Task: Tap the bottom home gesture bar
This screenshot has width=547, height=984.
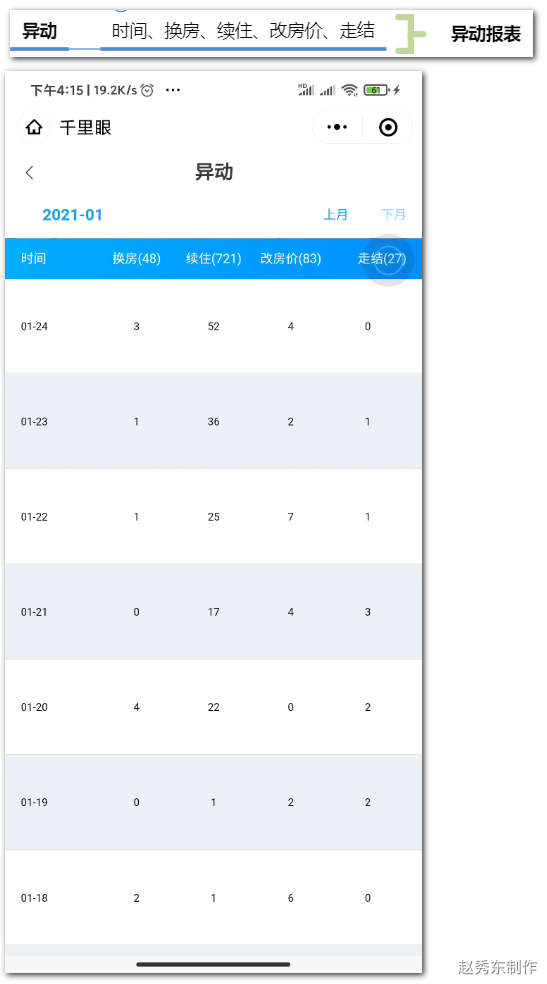Action: point(213,964)
